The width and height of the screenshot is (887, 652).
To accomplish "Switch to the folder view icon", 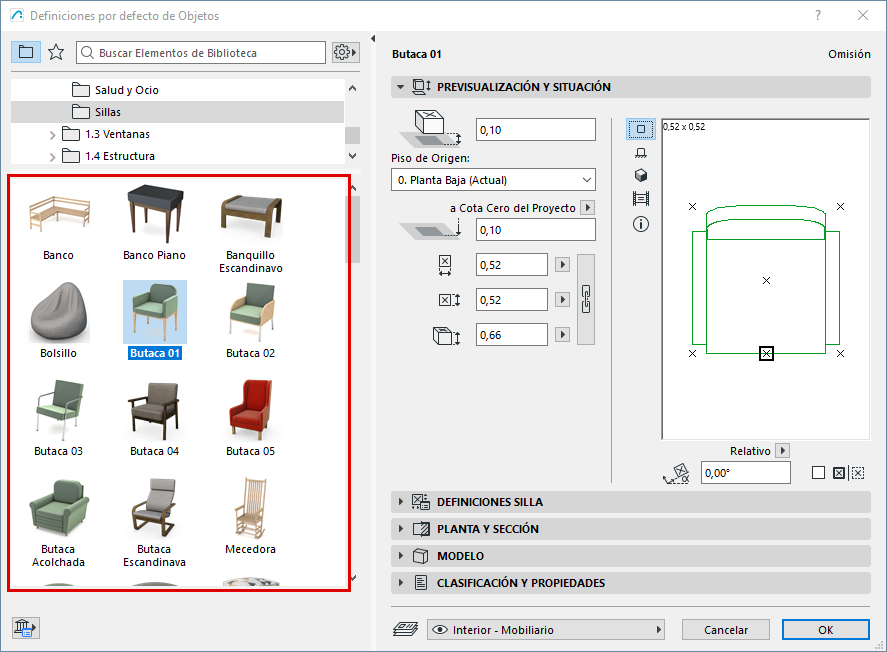I will [x=26, y=52].
